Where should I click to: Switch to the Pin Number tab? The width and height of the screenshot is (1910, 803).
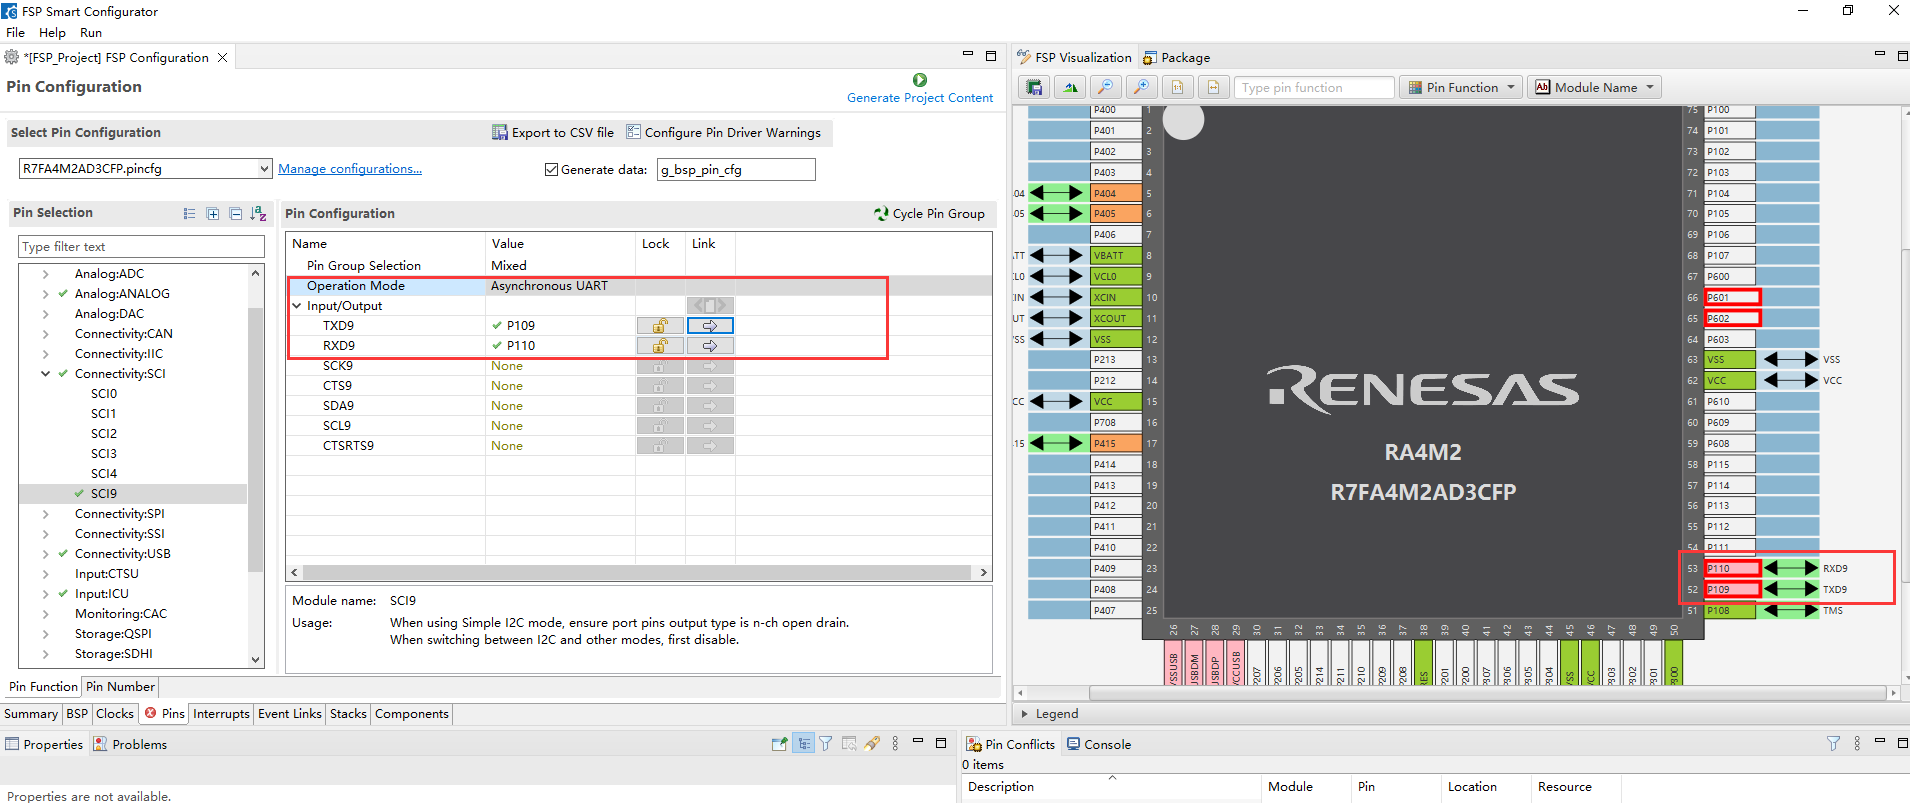click(120, 686)
